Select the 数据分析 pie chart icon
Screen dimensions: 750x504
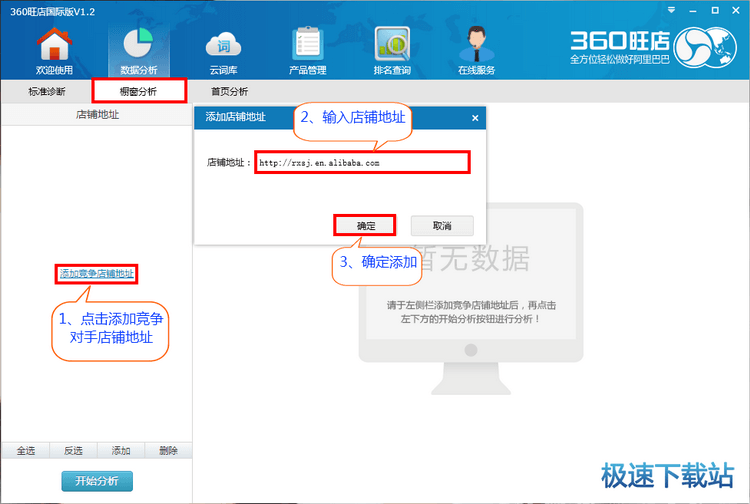[x=138, y=50]
